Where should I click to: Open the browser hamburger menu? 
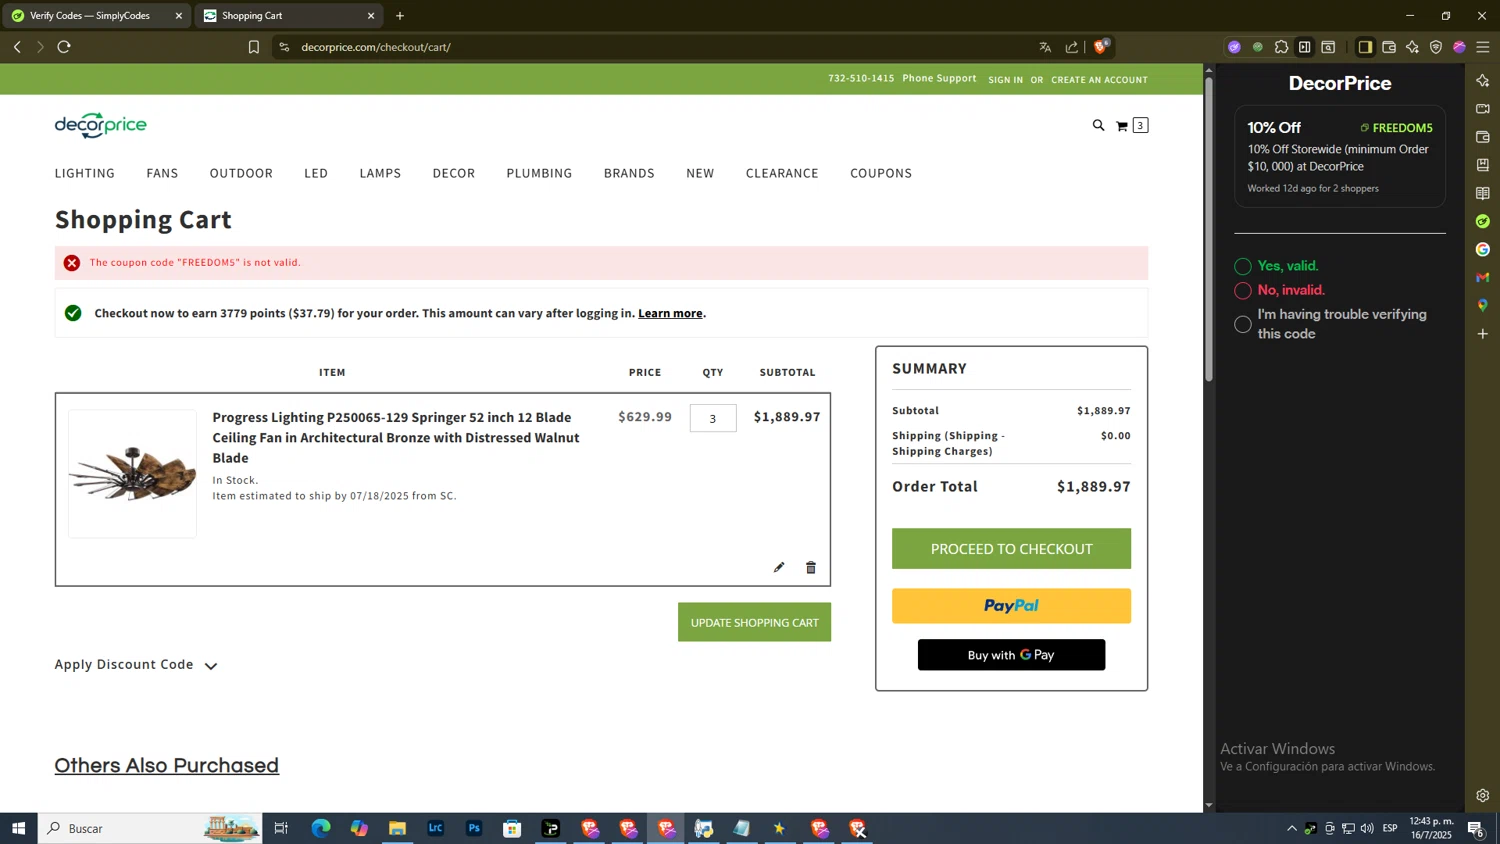1483,47
